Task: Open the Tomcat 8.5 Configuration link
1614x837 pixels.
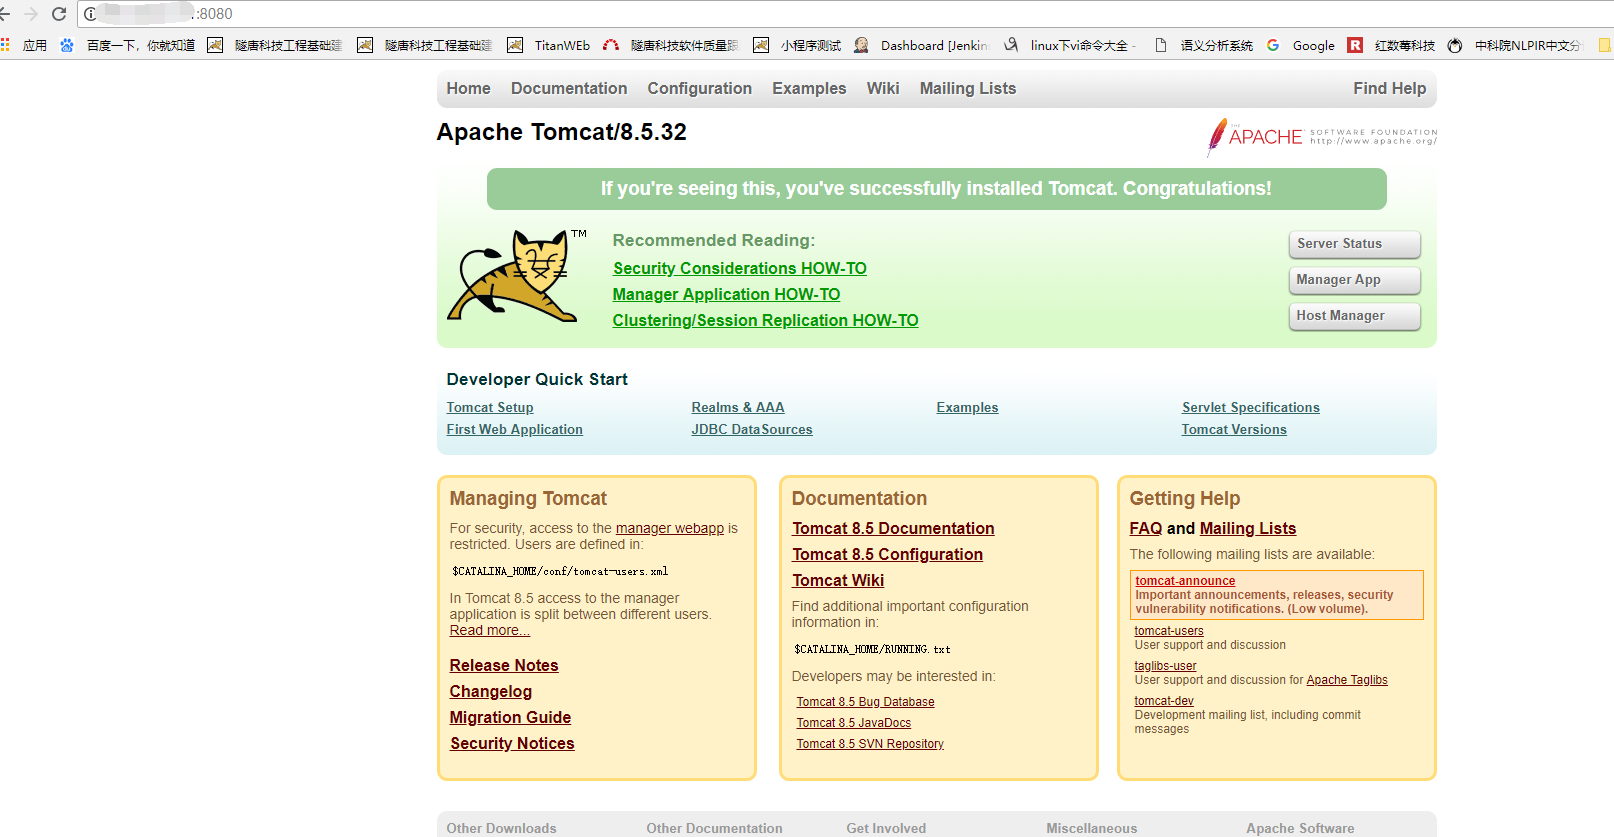Action: 887,554
